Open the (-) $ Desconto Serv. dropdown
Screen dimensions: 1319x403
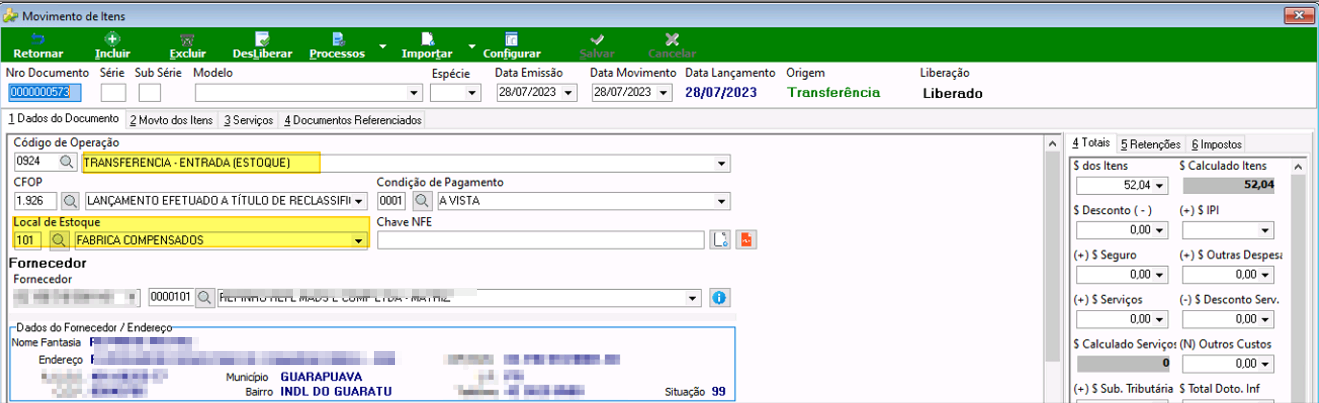1265,319
